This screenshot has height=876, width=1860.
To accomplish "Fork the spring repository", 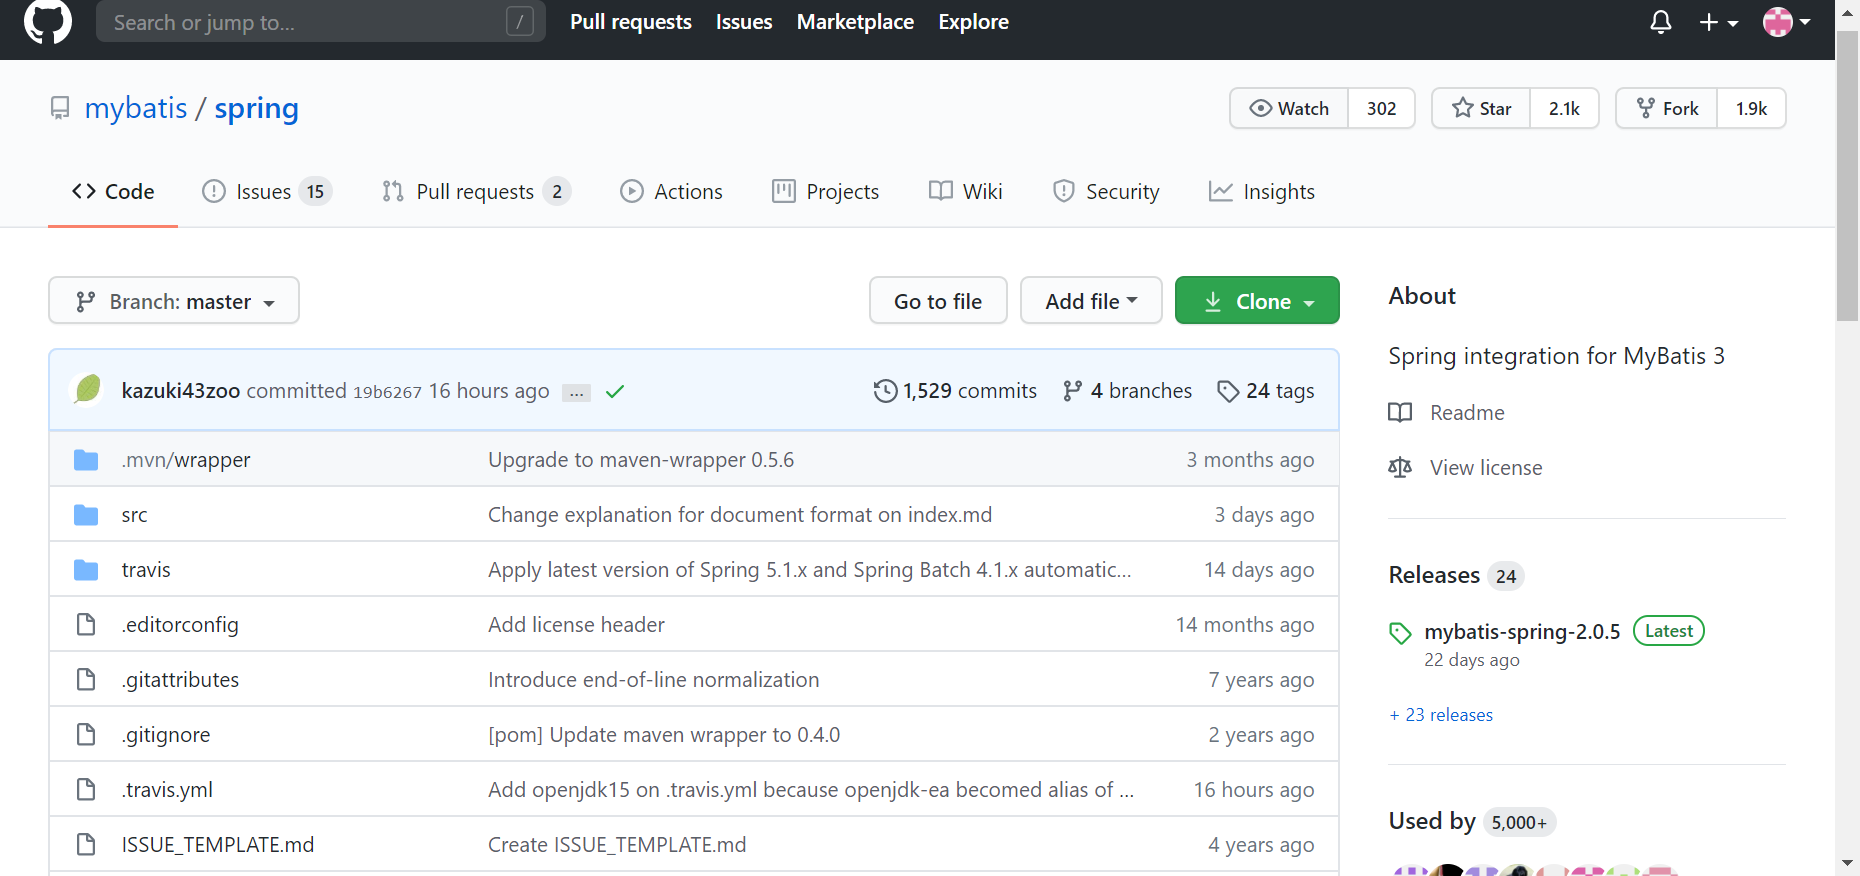I will (x=1667, y=109).
